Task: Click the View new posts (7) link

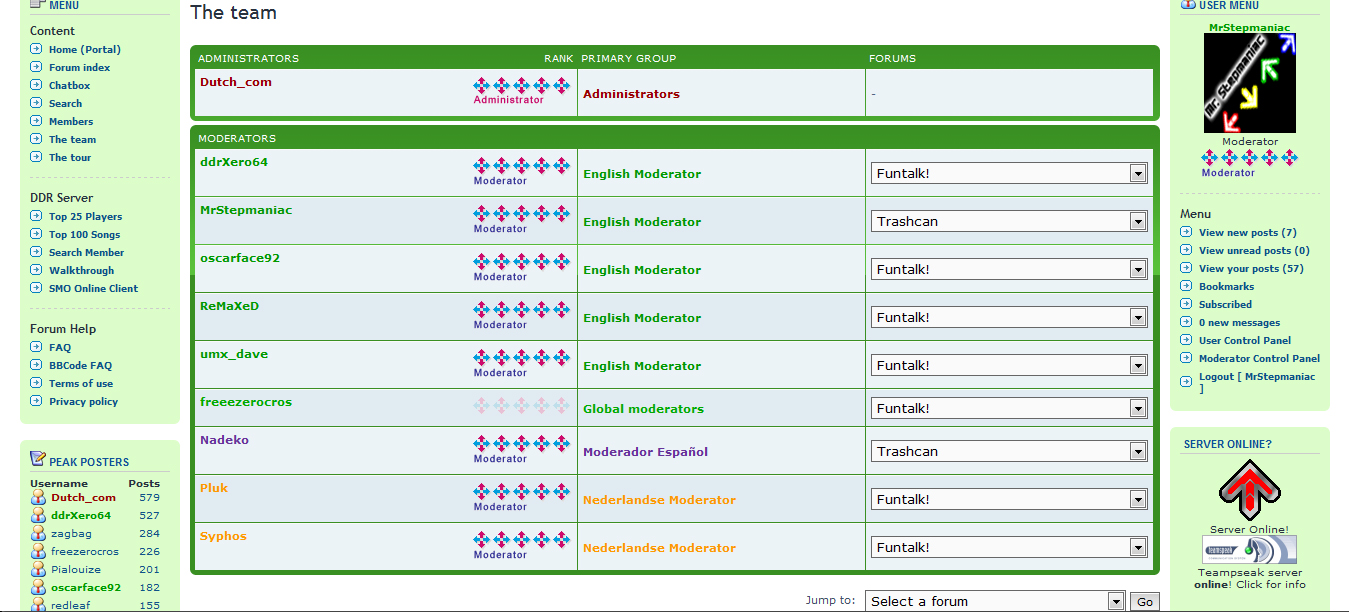Action: 1247,233
